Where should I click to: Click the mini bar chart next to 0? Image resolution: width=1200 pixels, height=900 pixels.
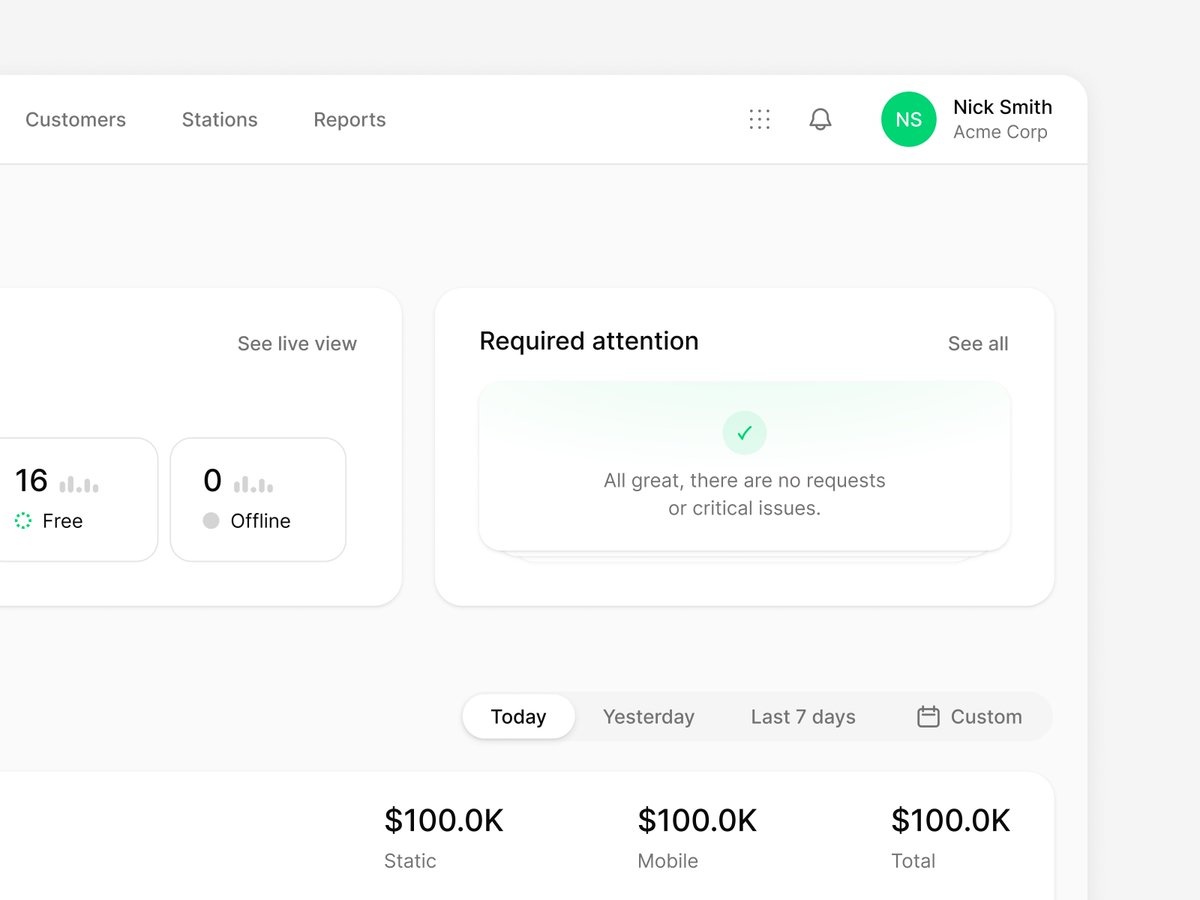(x=253, y=484)
